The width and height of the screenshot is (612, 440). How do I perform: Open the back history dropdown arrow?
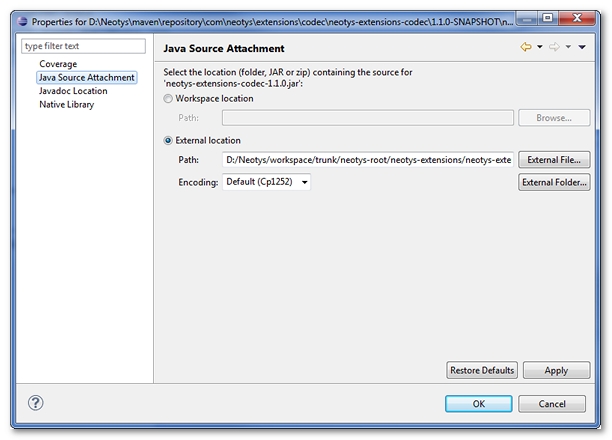point(540,47)
